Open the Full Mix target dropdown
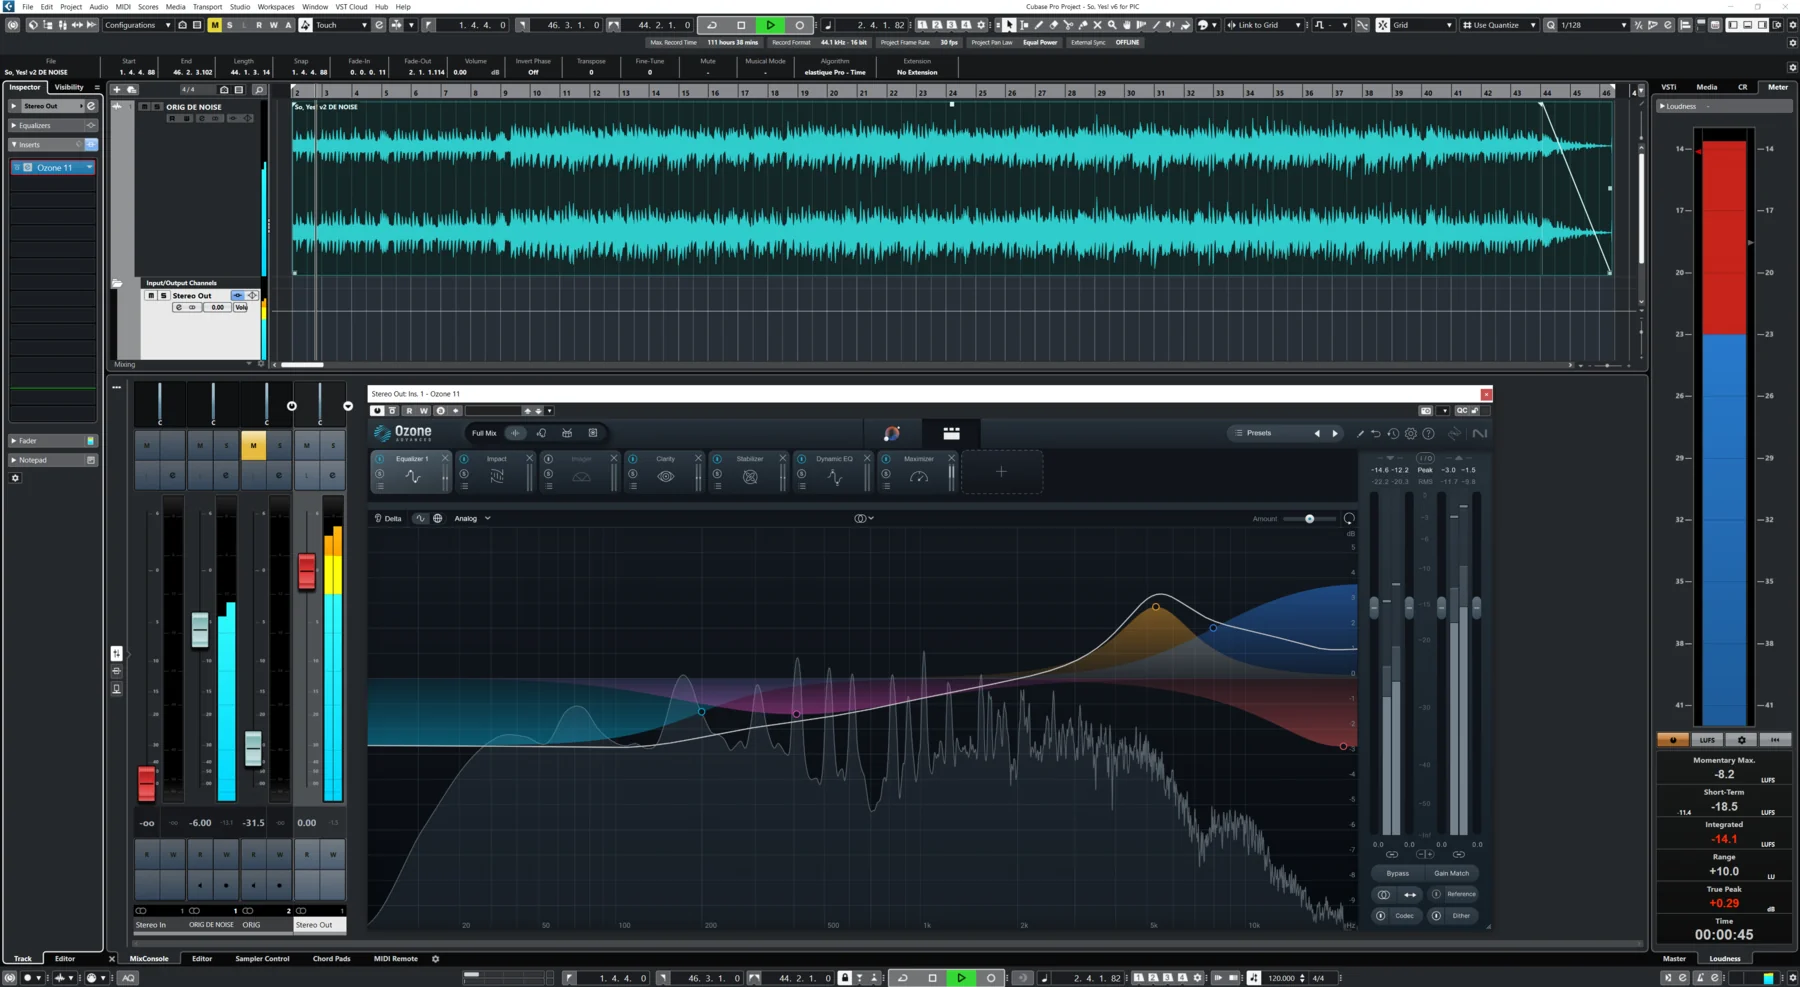Image resolution: width=1800 pixels, height=987 pixels. pos(484,433)
